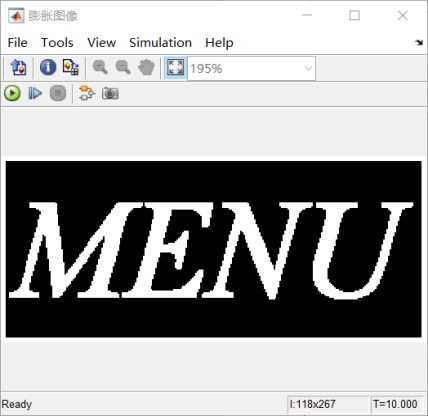
Task: Select the Pixel Region tool icon
Action: [71, 68]
